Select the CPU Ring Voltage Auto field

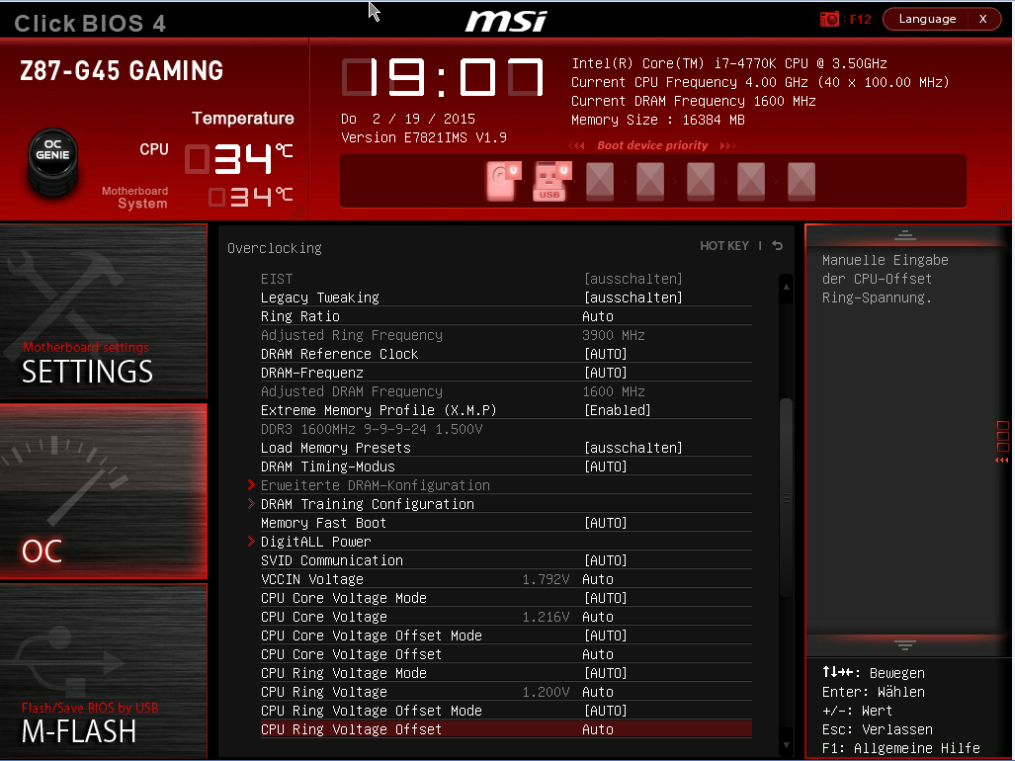597,692
